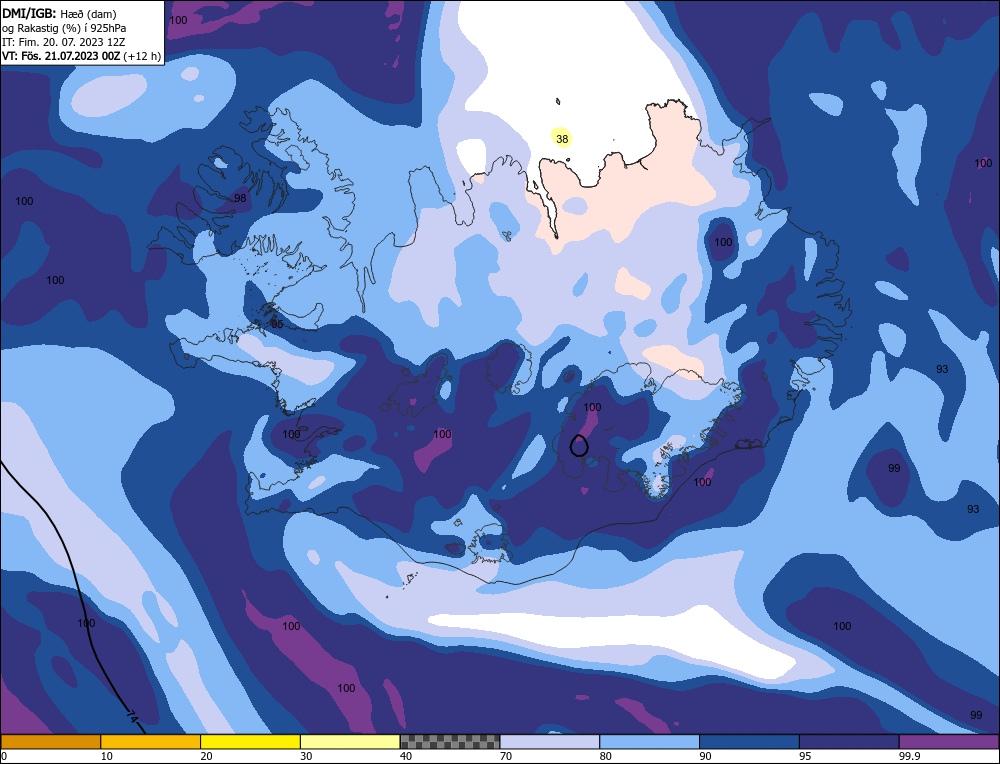
Task: Click the orange 0-10 legend swatch
Action: click(x=50, y=742)
